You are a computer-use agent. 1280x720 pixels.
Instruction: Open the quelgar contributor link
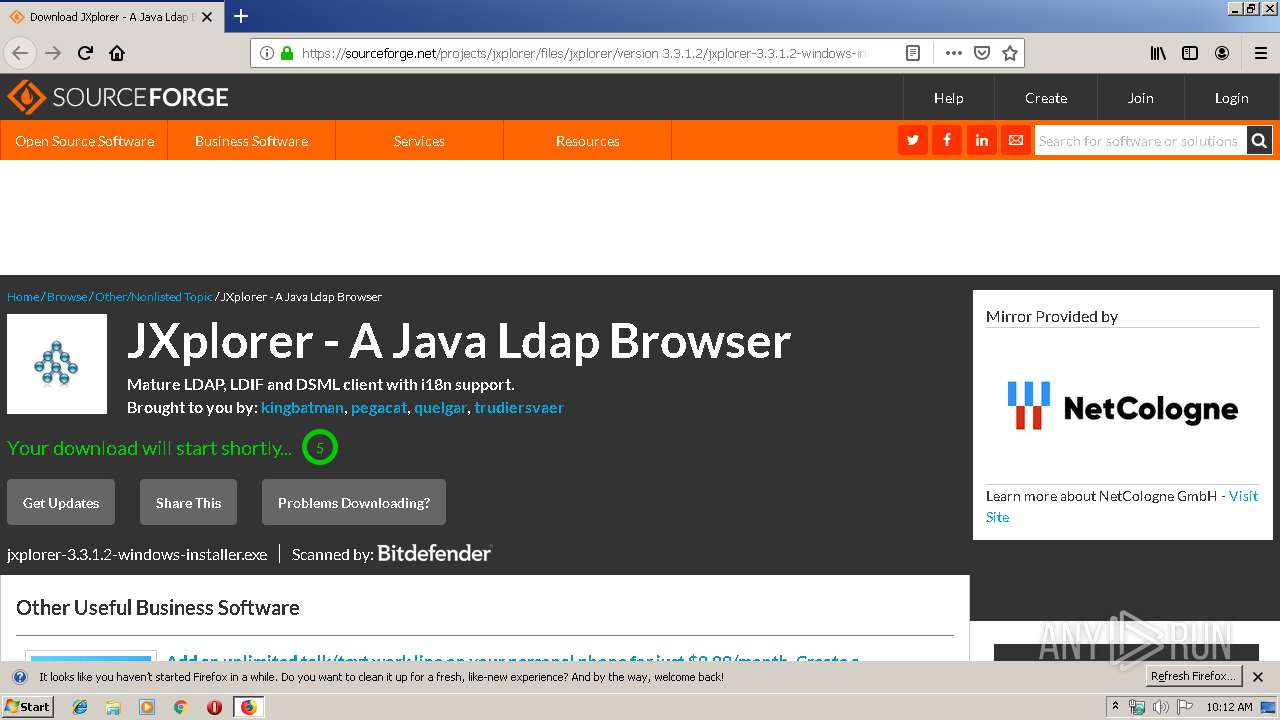coord(440,408)
